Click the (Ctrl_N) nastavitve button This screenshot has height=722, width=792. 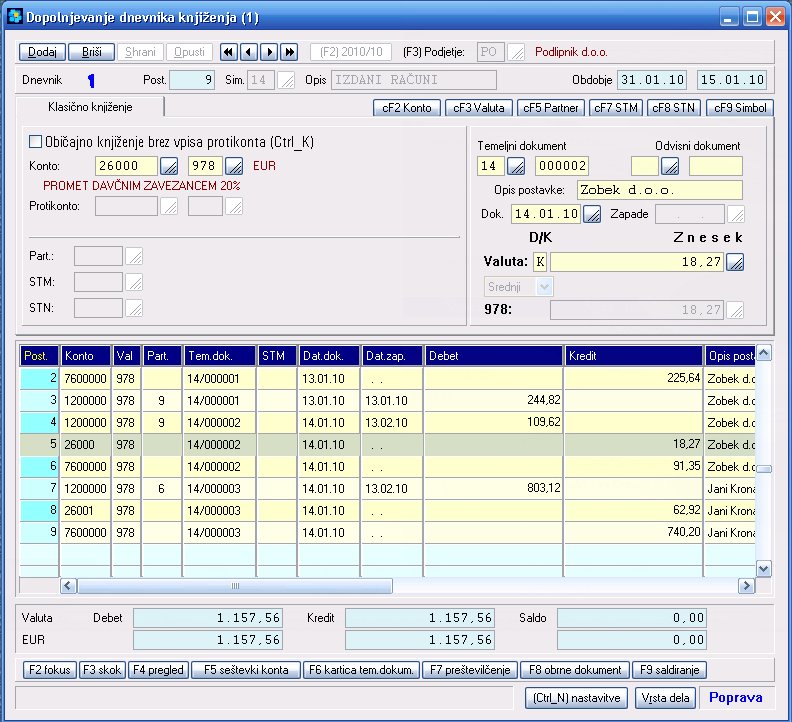576,698
